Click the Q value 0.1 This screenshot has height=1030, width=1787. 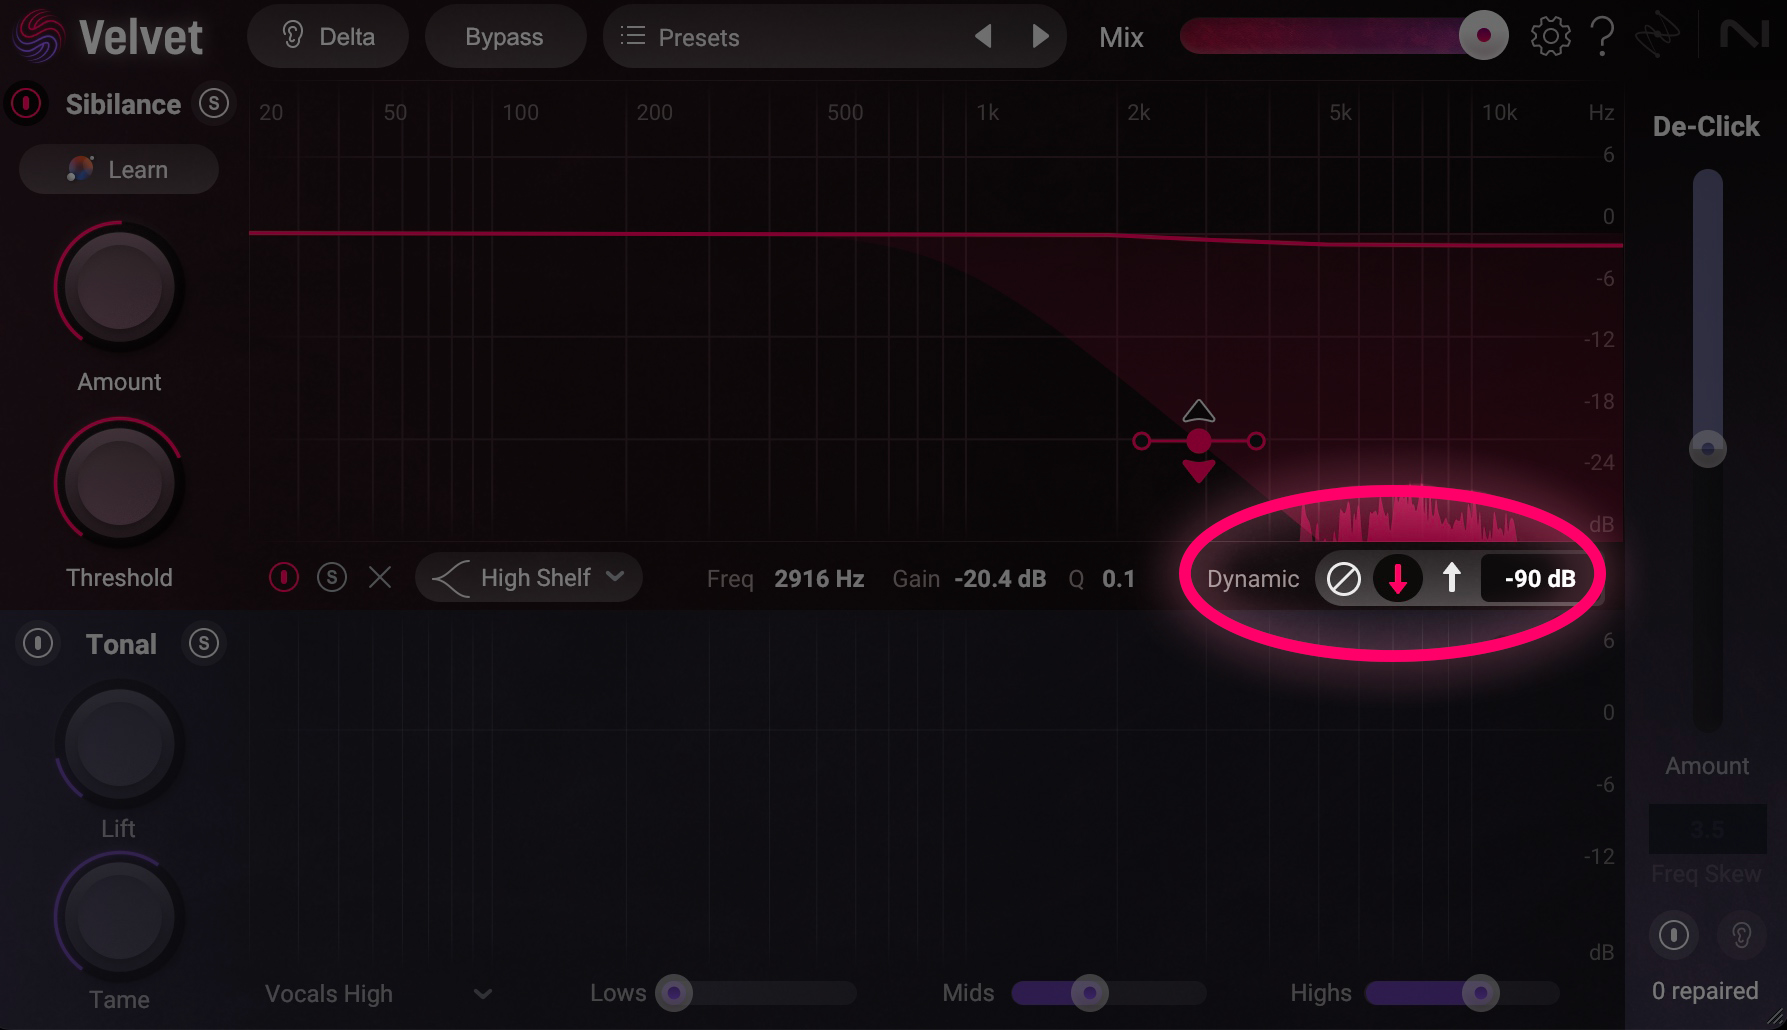(1118, 578)
